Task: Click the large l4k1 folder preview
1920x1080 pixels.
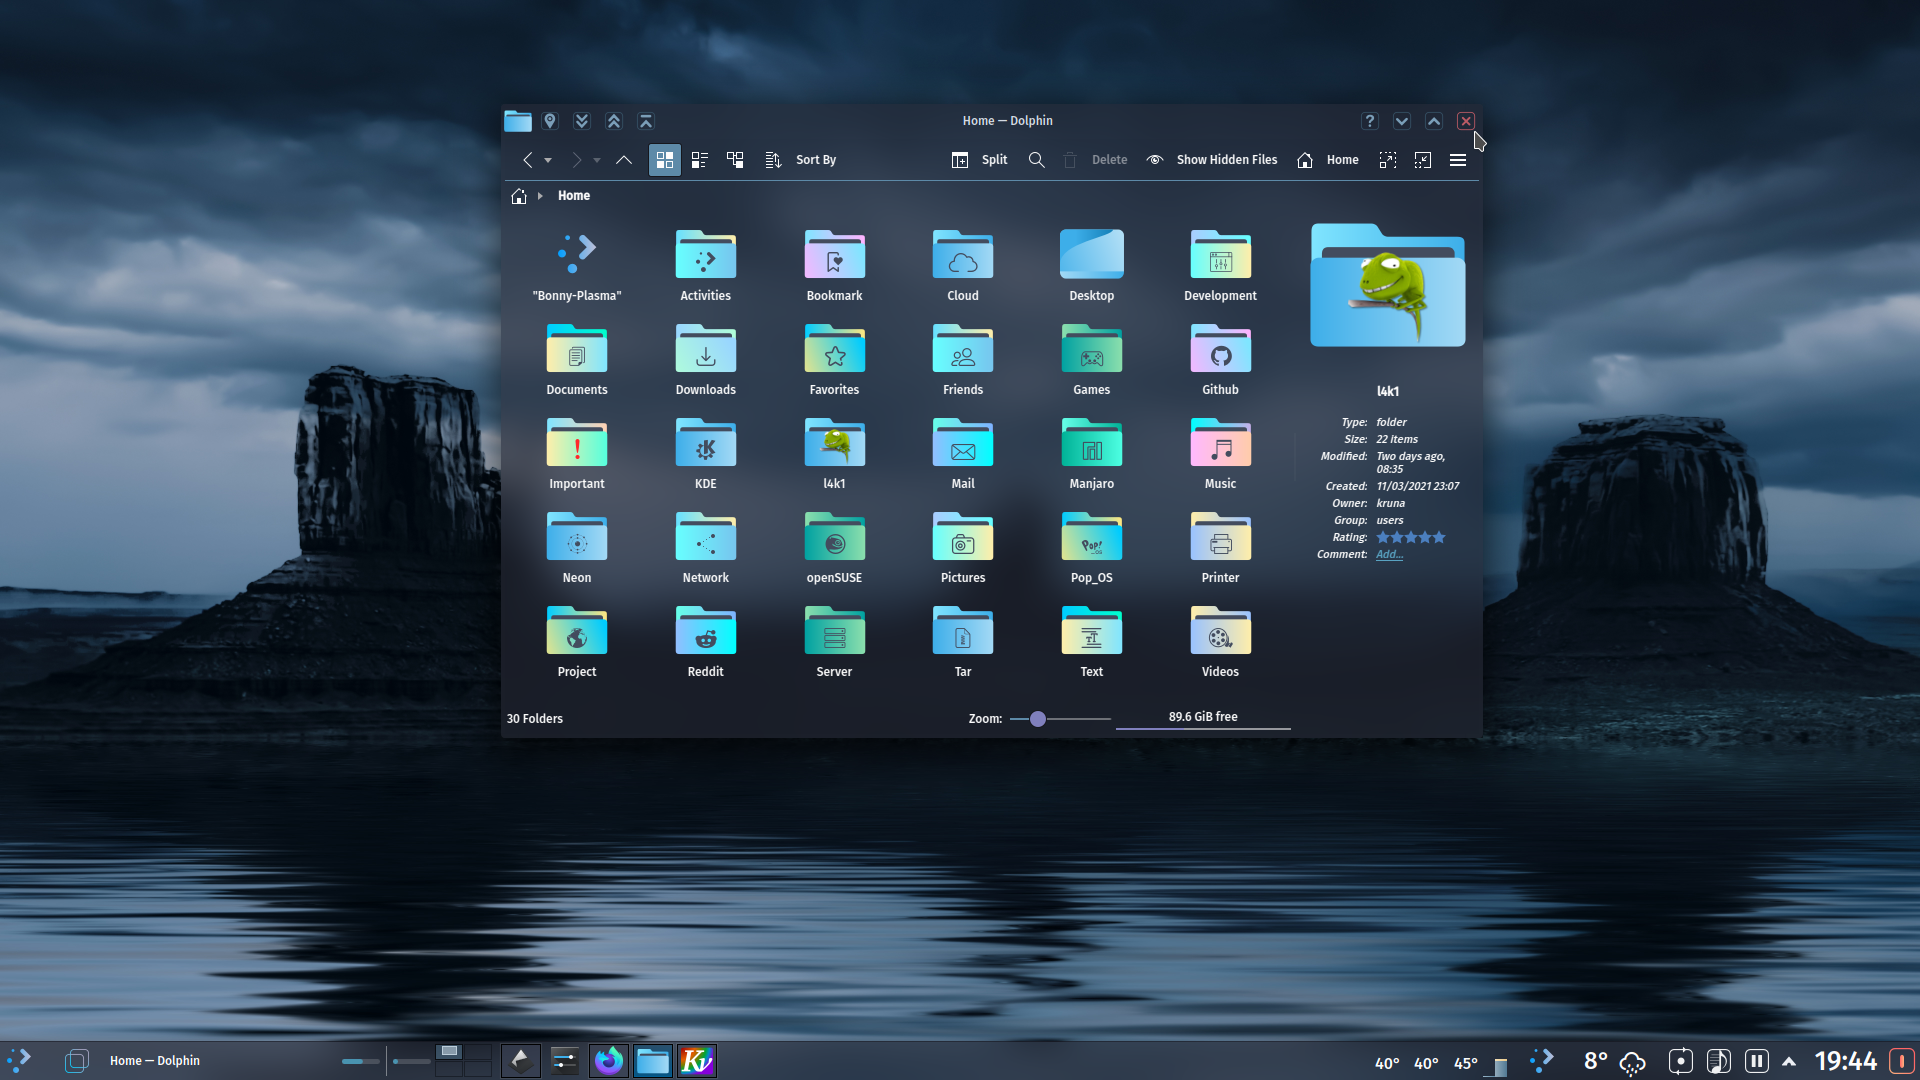Action: [x=1388, y=285]
